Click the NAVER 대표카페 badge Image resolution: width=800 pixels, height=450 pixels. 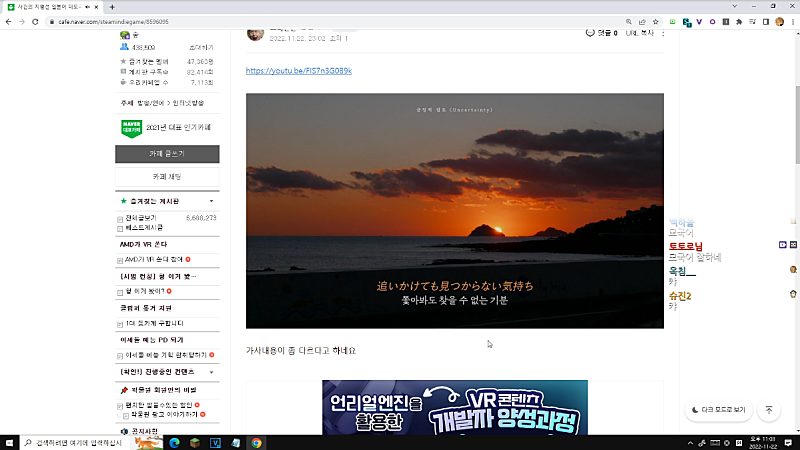[131, 129]
